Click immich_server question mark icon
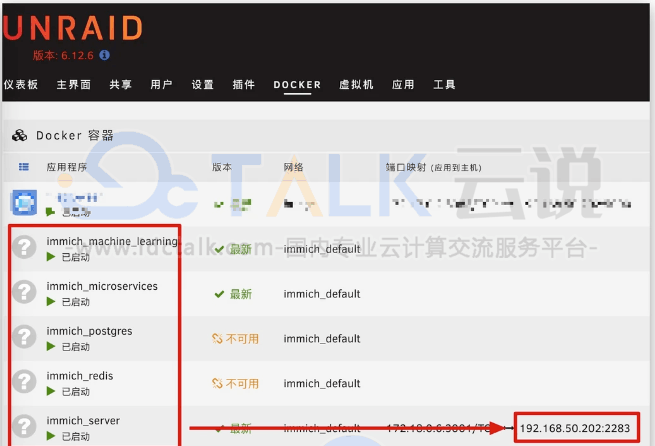 (x=24, y=426)
